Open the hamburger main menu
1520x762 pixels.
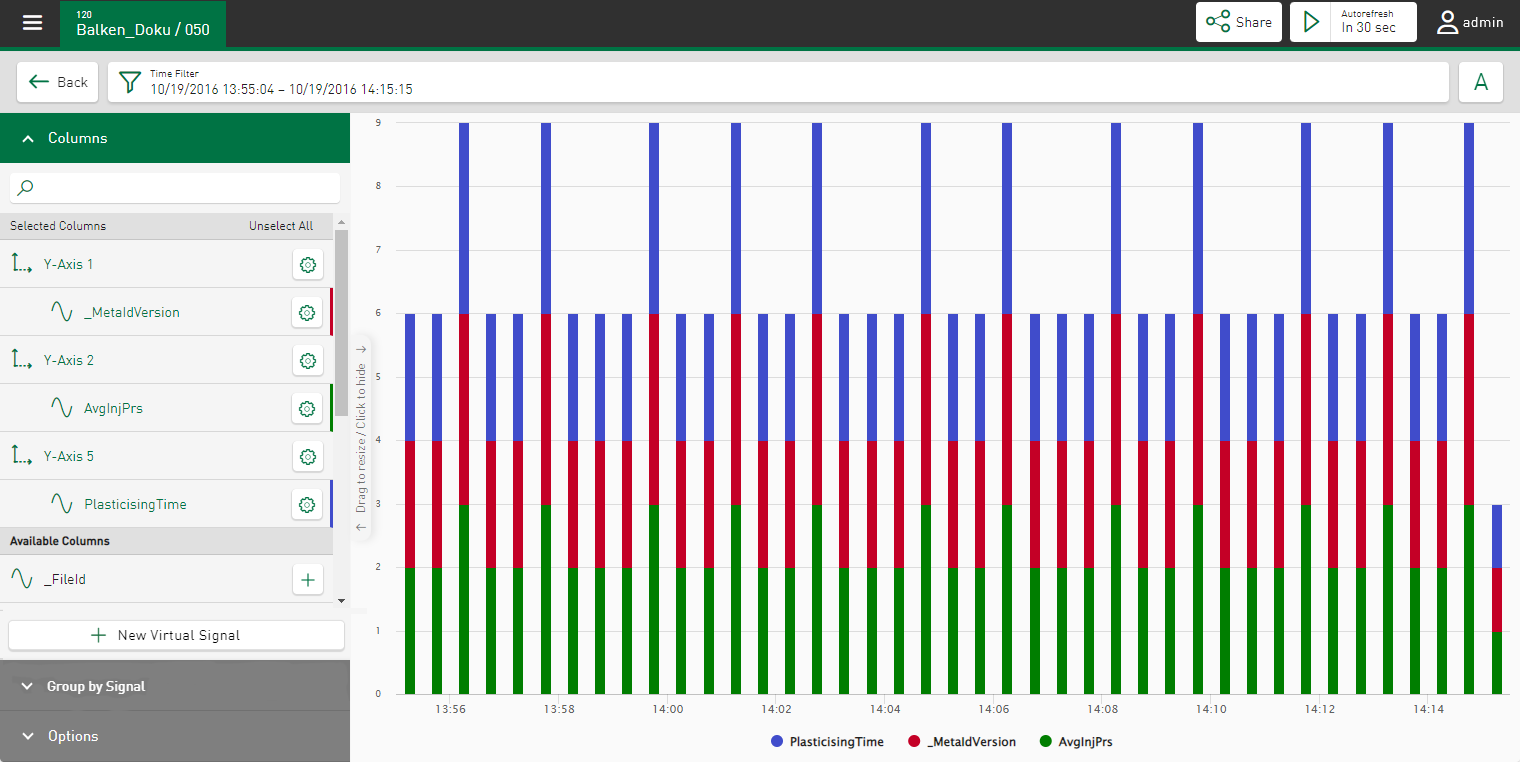[33, 22]
